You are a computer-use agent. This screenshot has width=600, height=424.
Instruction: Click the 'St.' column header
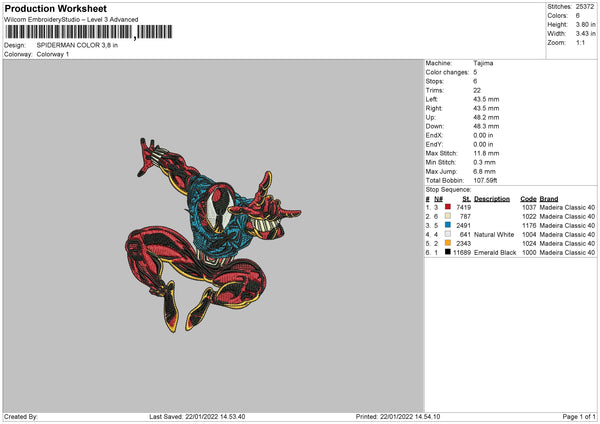click(466, 199)
